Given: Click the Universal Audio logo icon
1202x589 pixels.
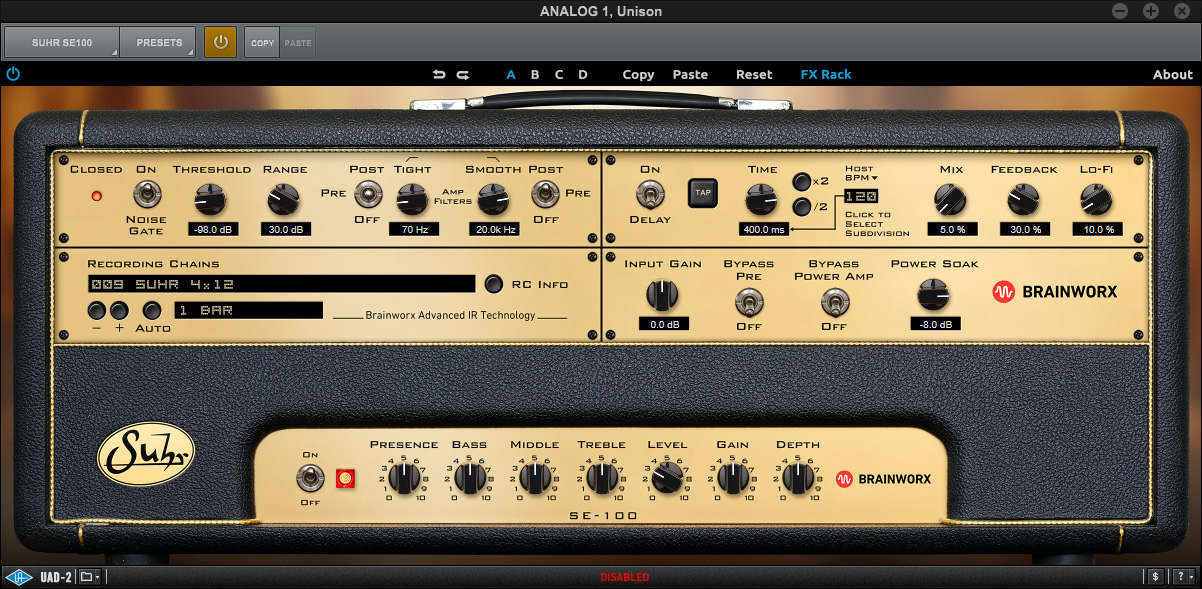Looking at the screenshot, I should (x=17, y=577).
